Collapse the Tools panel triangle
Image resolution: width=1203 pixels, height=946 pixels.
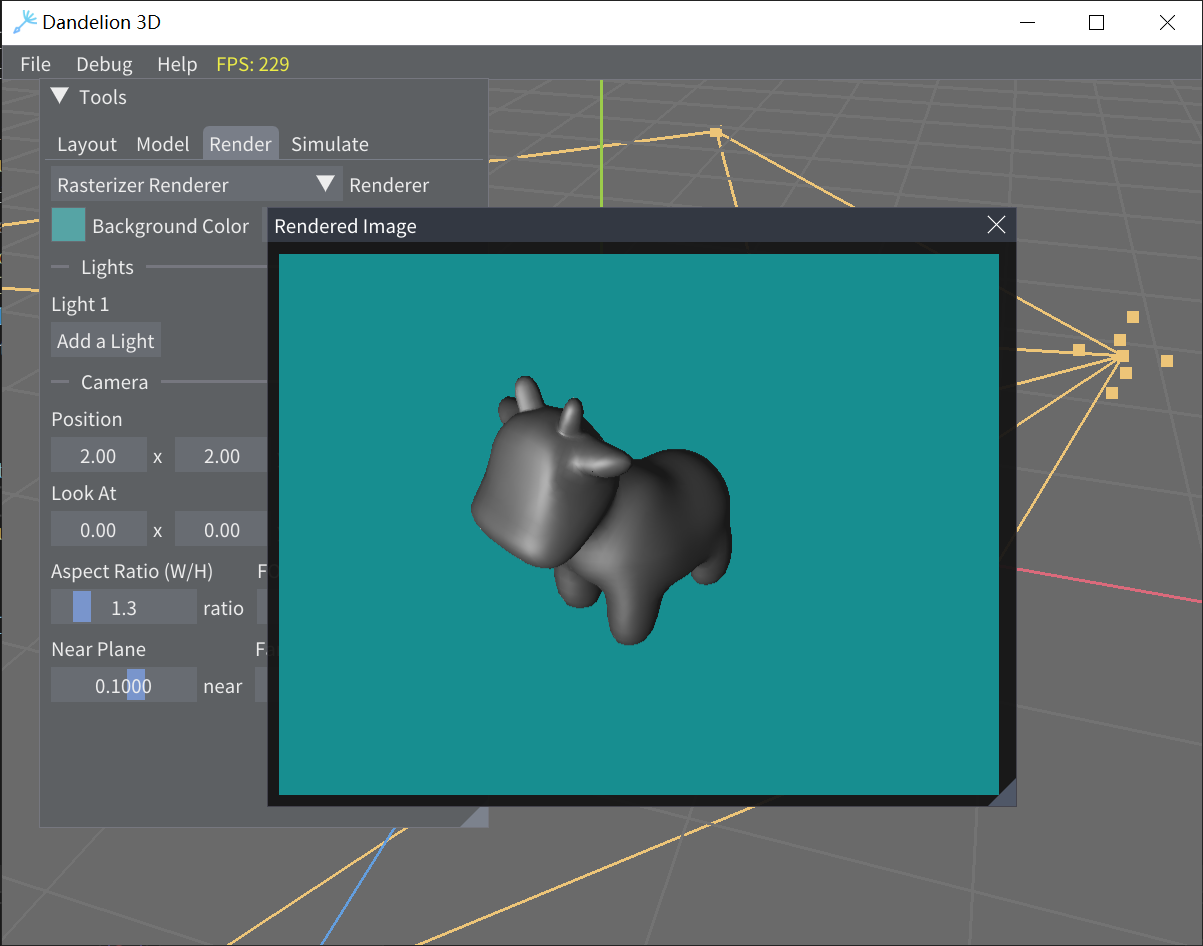pyautogui.click(x=60, y=97)
